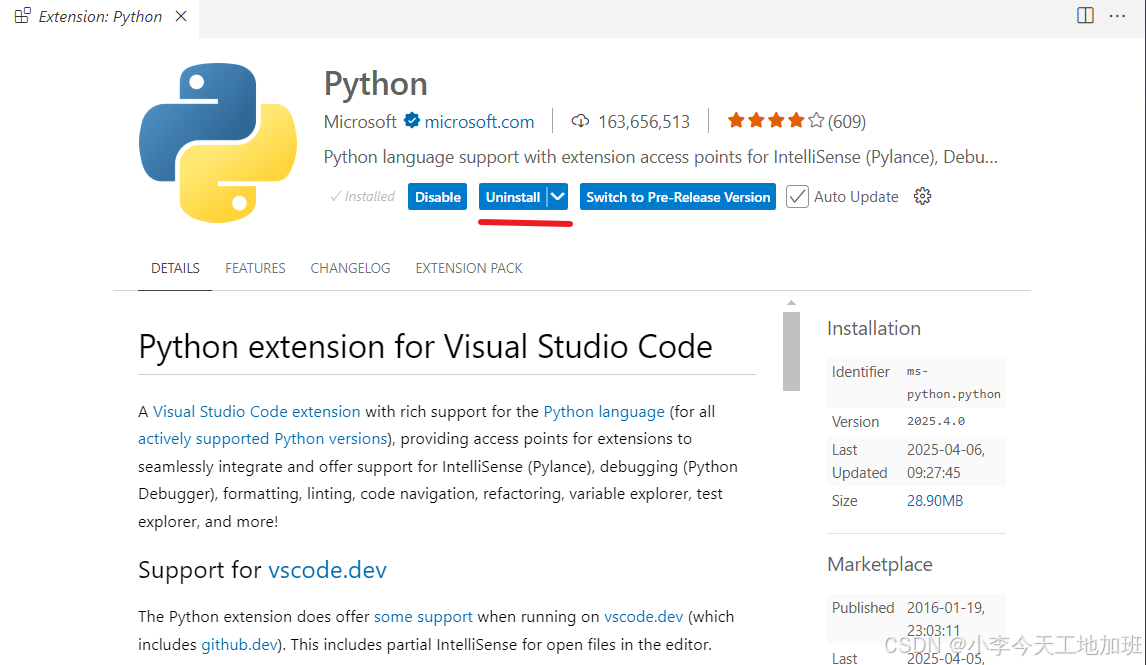Open the More Actions ellipsis menu
This screenshot has height=665, width=1146.
tap(1117, 15)
